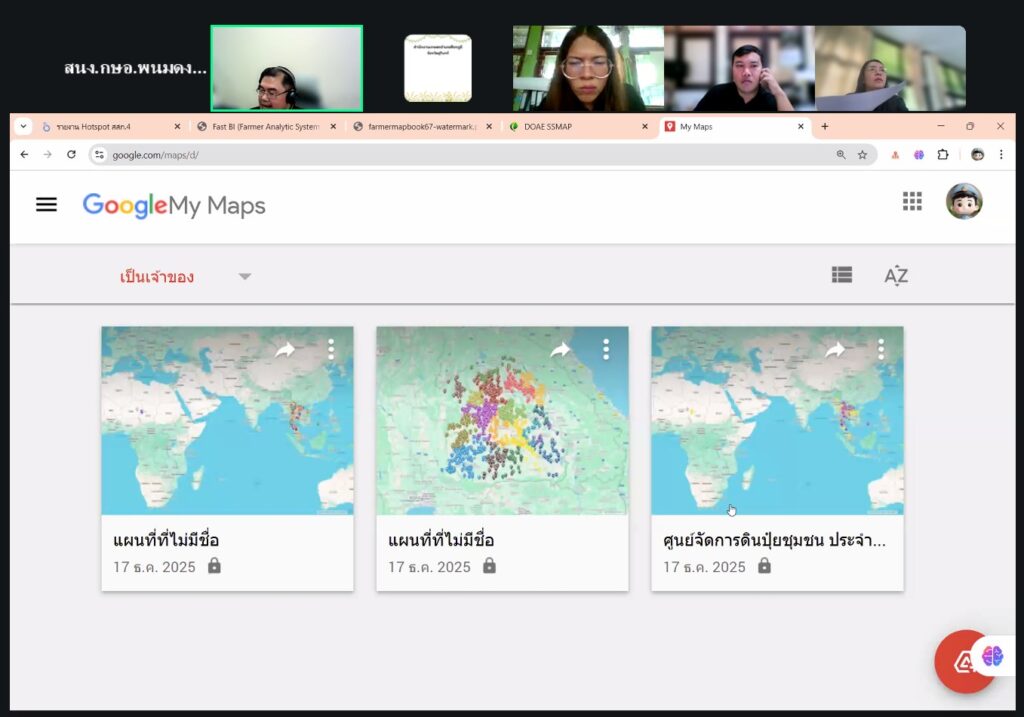Viewport: 1024px width, 717px height.
Task: Click the Google account avatar
Action: pos(964,202)
